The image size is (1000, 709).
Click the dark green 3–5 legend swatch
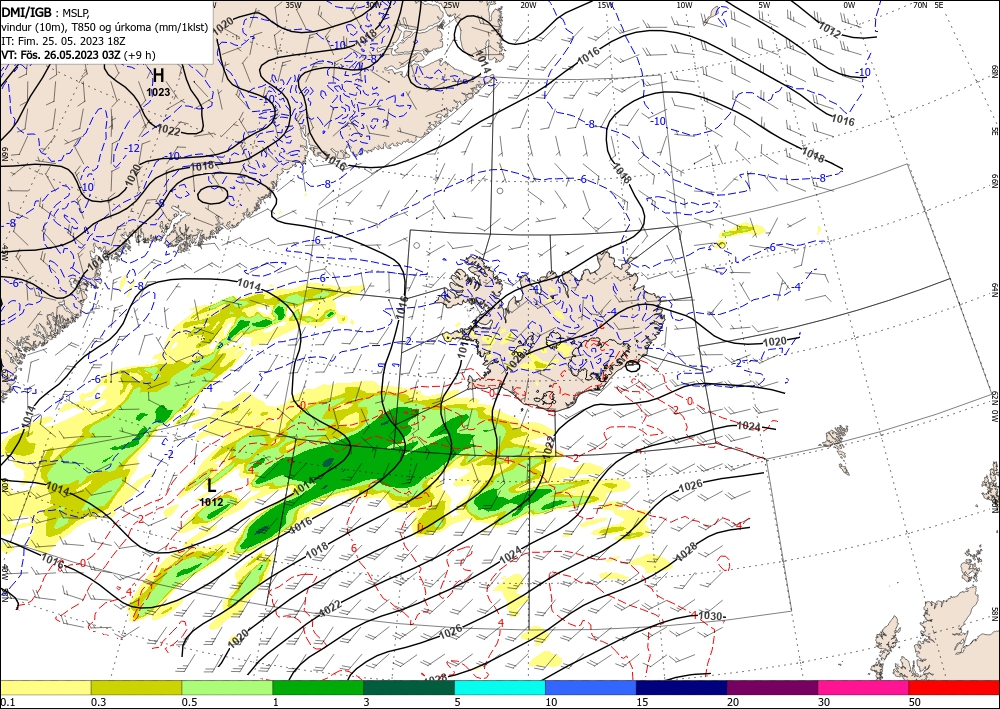409,687
